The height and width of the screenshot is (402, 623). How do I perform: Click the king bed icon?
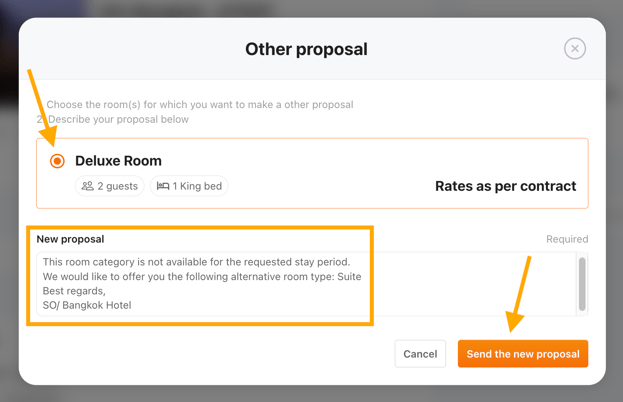pyautogui.click(x=163, y=186)
